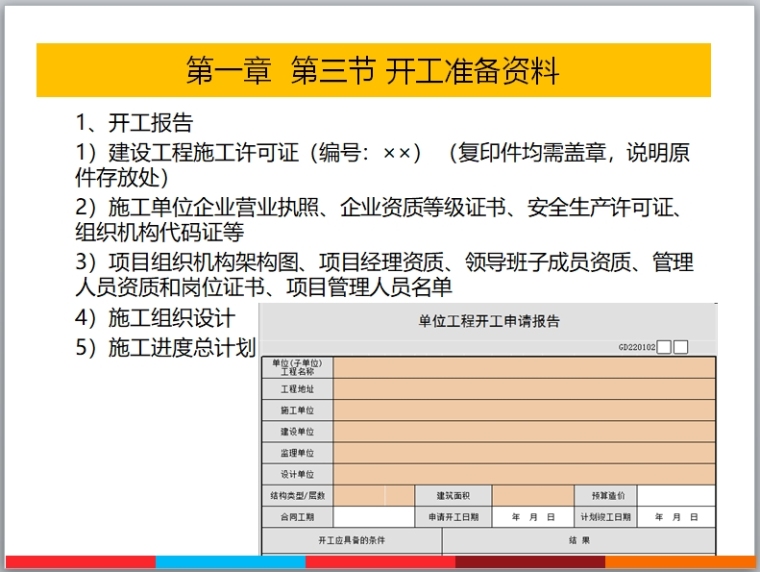Click the 申请开工日期 date cell
This screenshot has width=760, height=572.
(532, 517)
